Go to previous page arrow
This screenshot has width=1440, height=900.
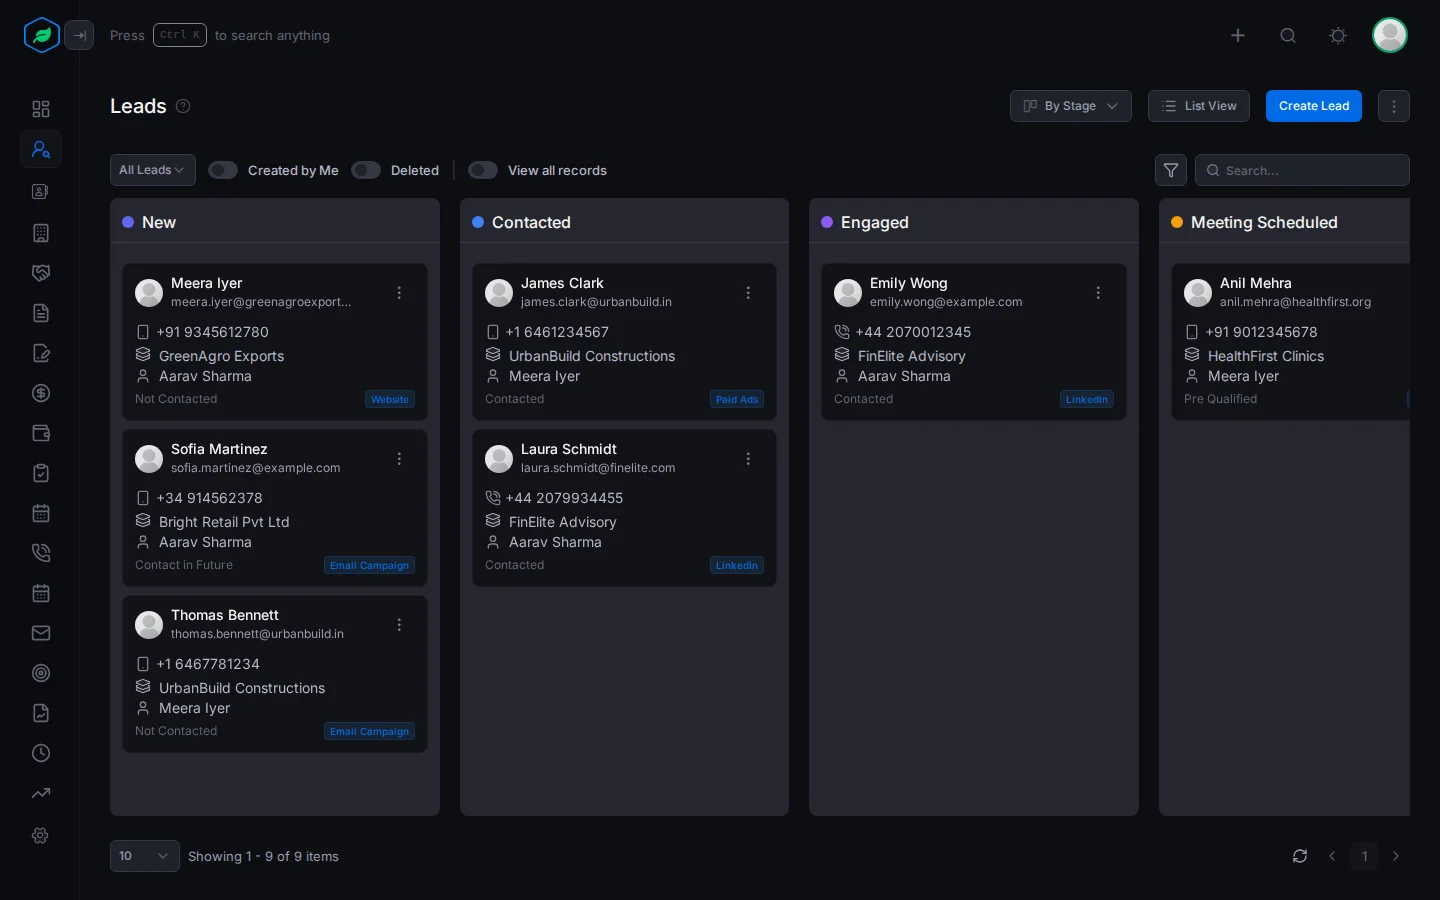(1332, 856)
